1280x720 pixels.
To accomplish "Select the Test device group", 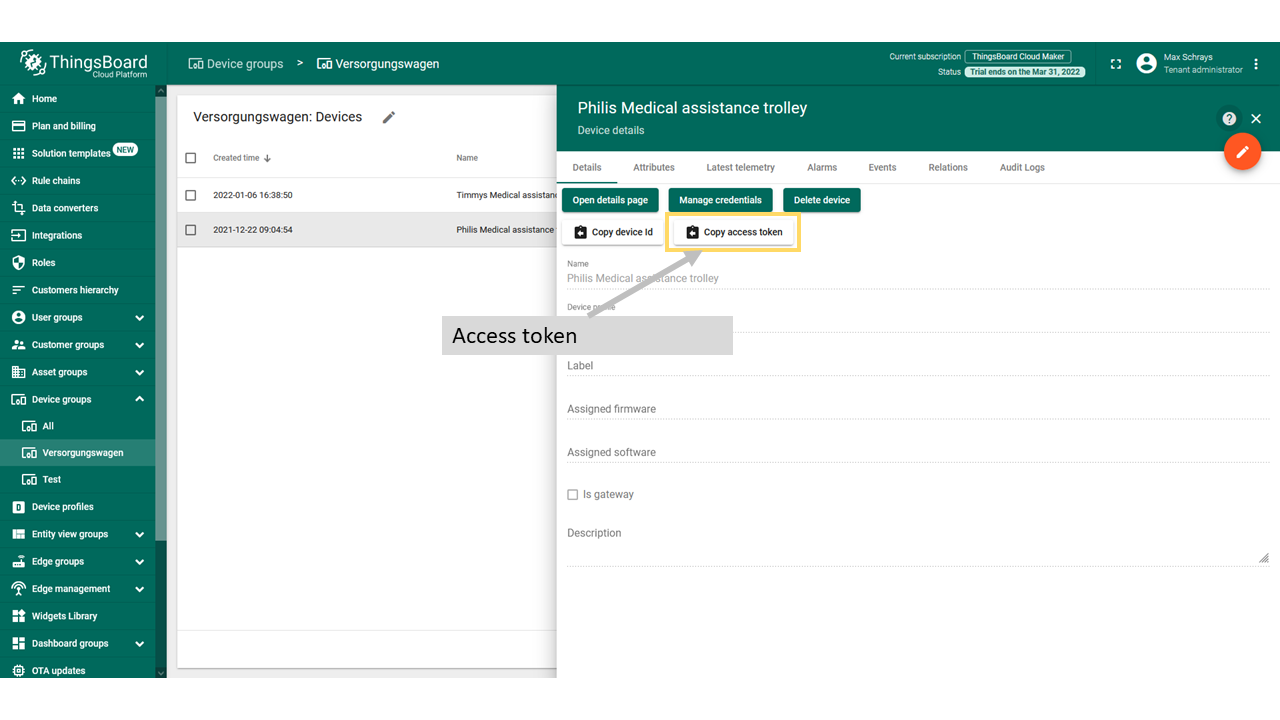I will (78, 480).
